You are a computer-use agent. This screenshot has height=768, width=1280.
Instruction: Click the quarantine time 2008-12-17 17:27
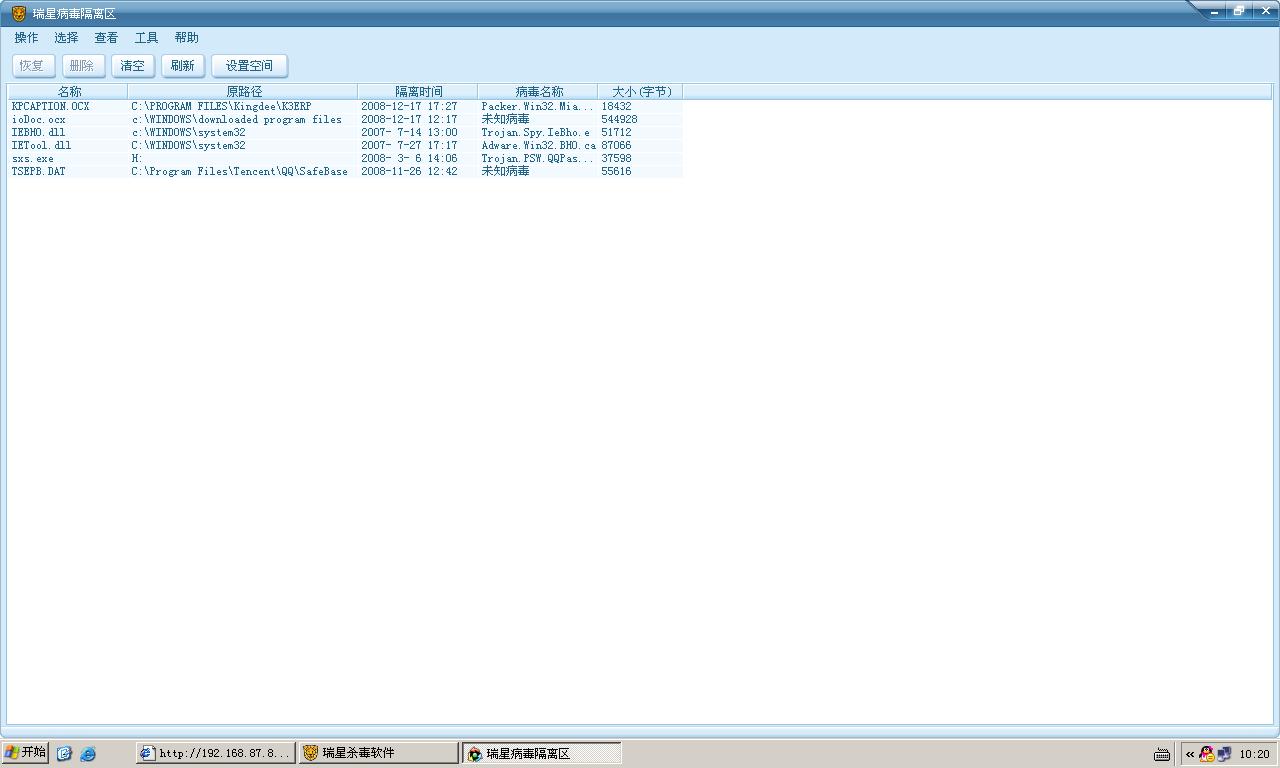click(409, 106)
